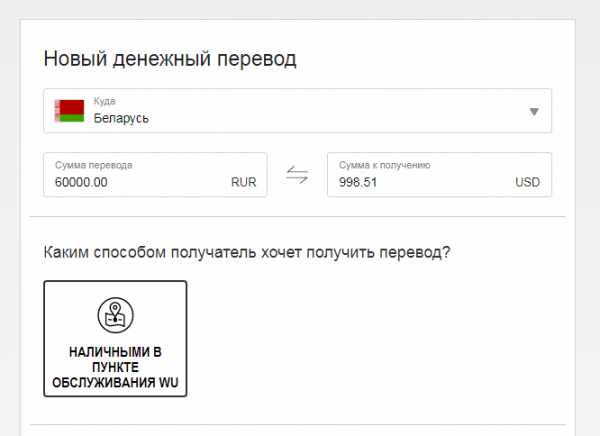Click the 60000.00 transfer amount value
600x436 pixels.
click(81, 183)
